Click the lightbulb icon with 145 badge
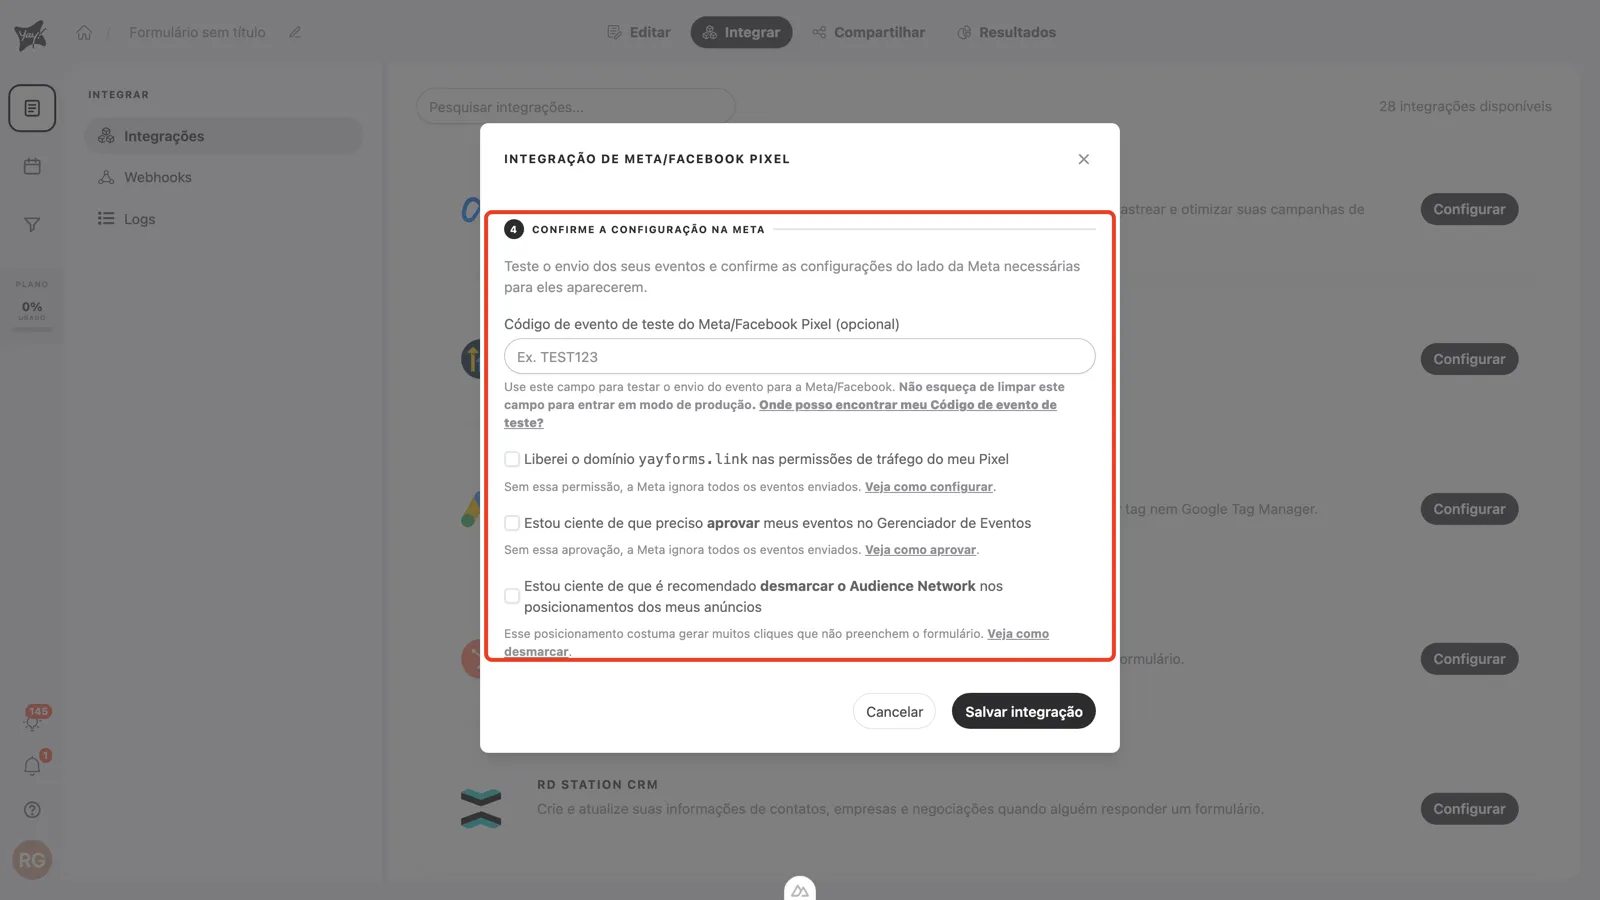The image size is (1600, 900). click(32, 720)
